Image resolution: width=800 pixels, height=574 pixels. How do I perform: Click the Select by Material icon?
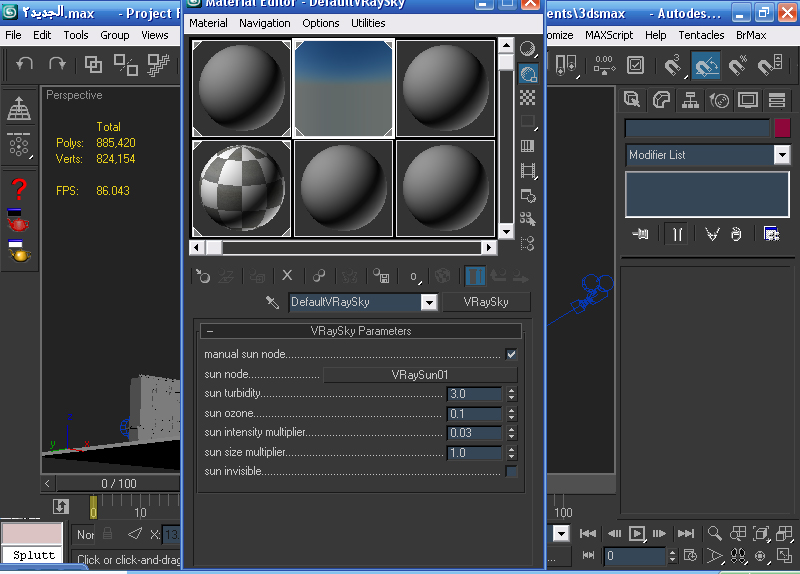click(x=528, y=219)
